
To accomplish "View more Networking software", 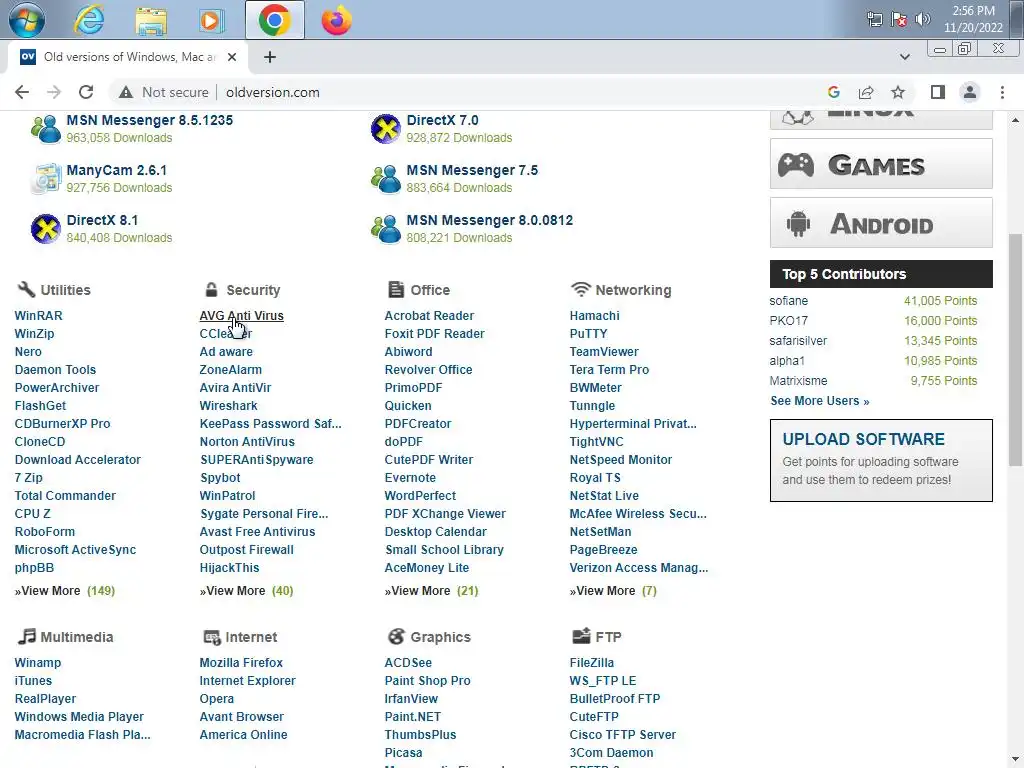I will [613, 590].
